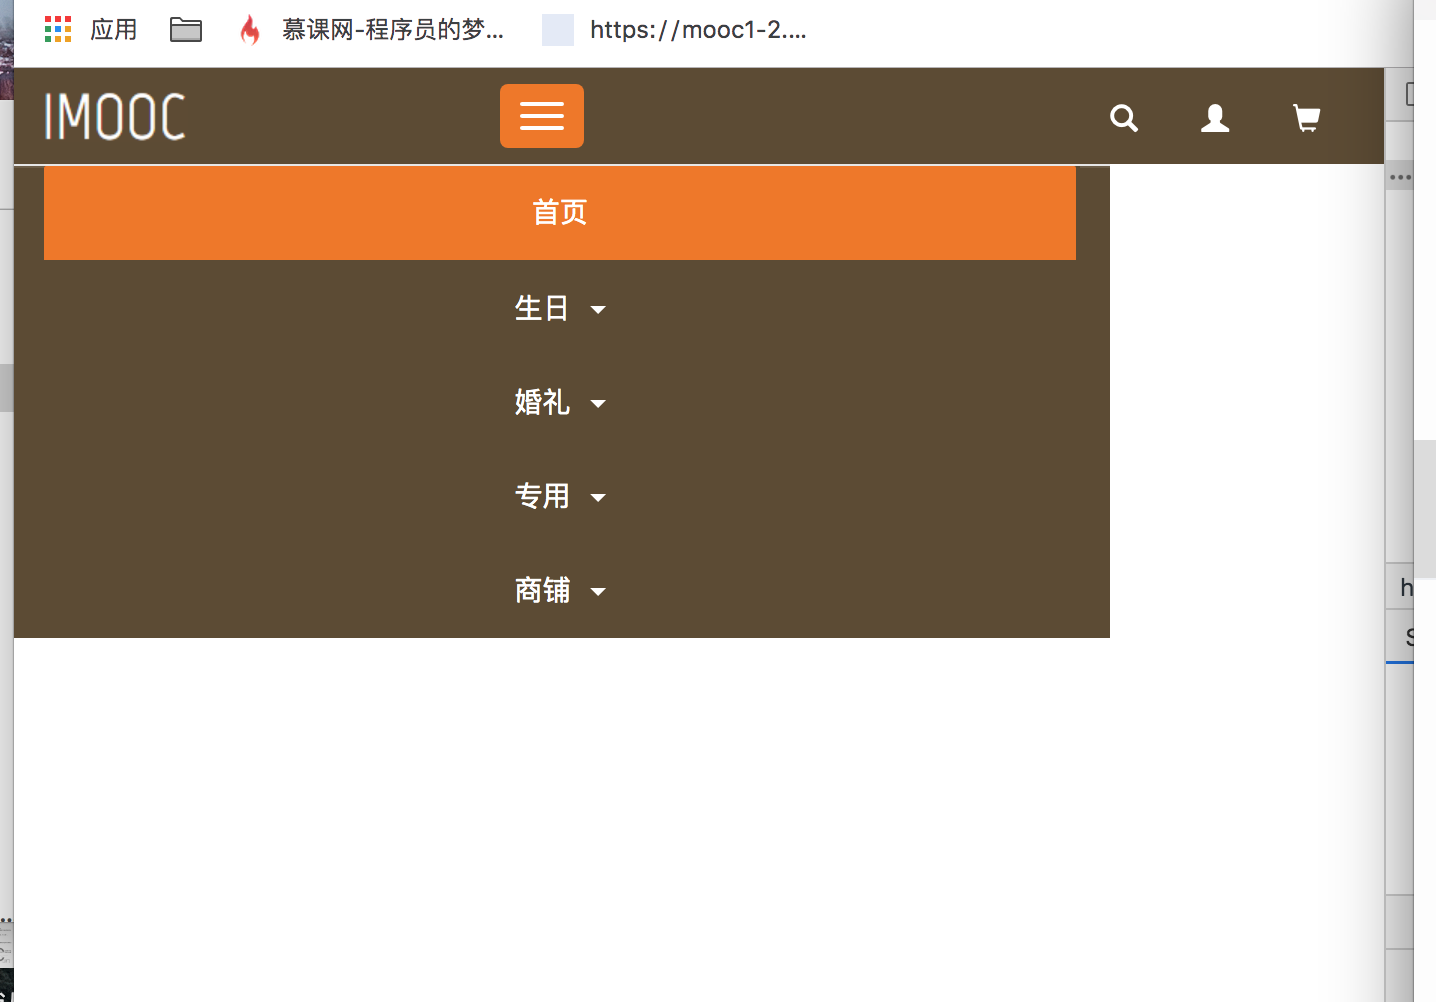Expand the 婚礼 dropdown menu
The image size is (1436, 1002).
click(597, 404)
